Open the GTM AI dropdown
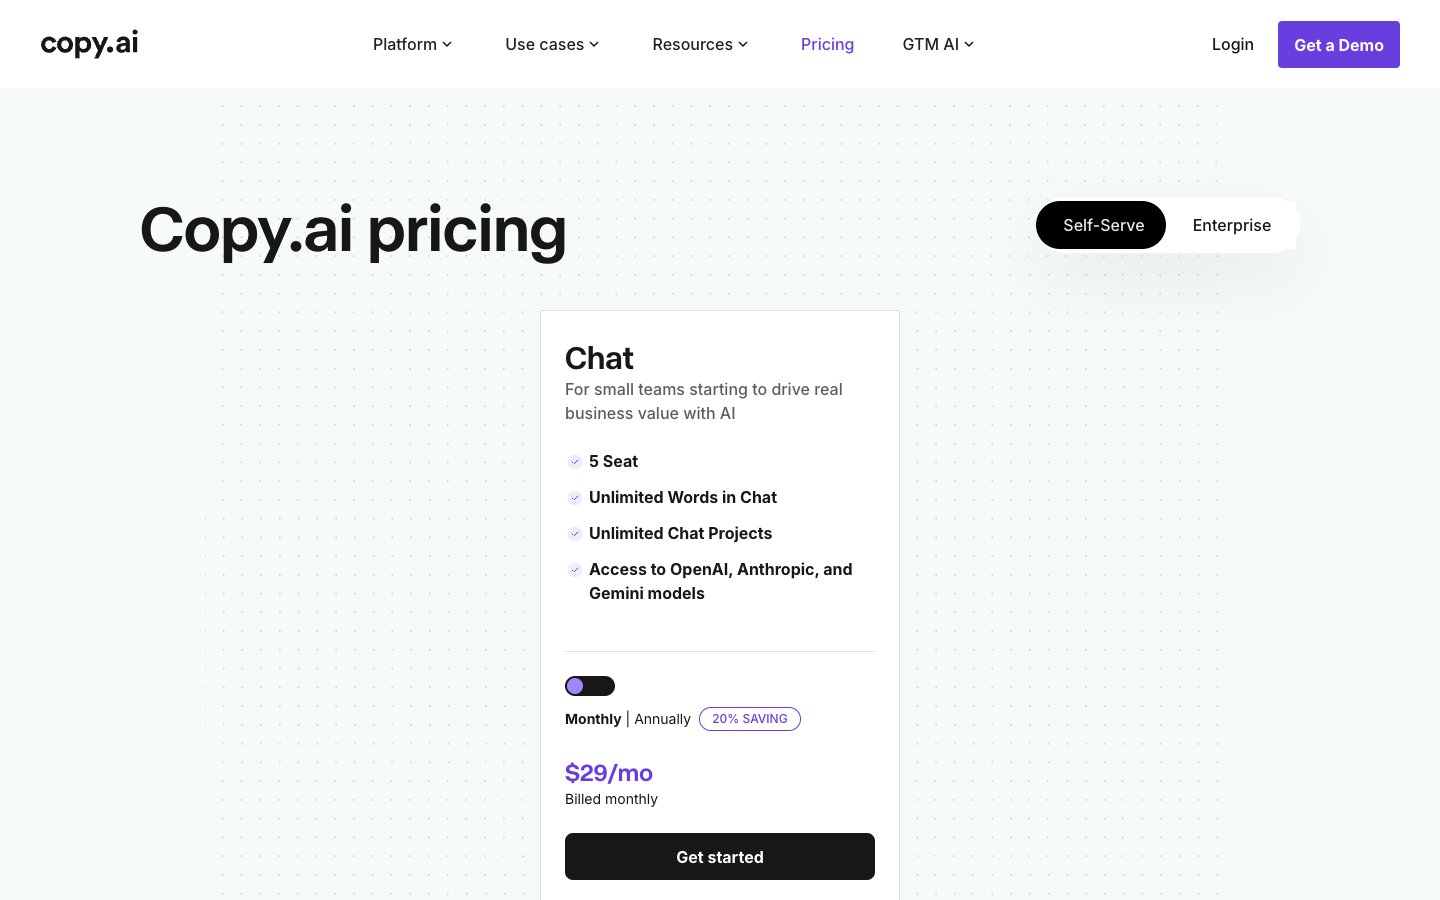Image resolution: width=1440 pixels, height=900 pixels. coord(938,44)
